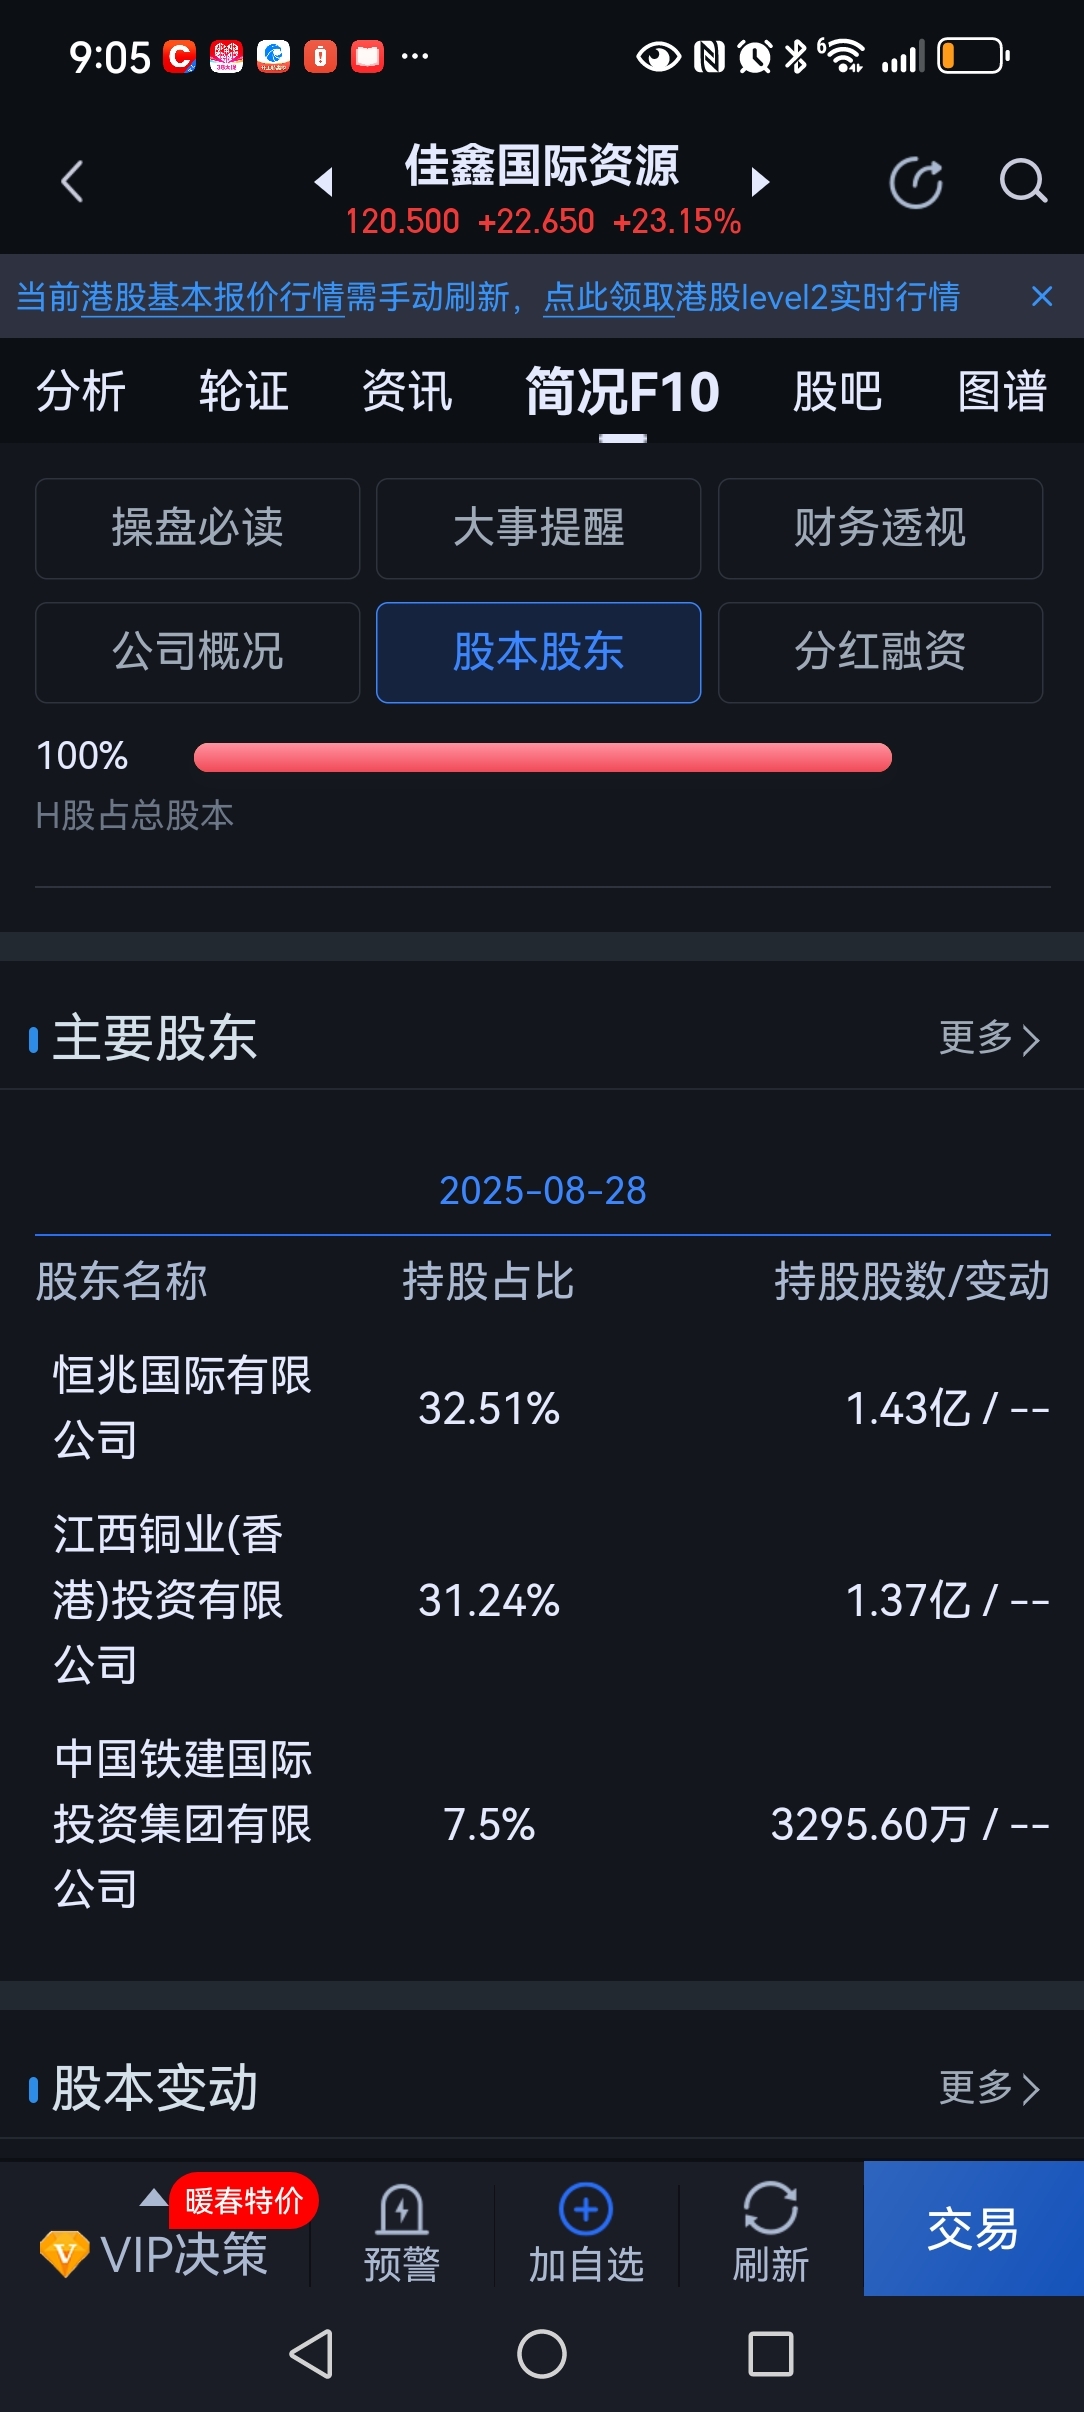Switch to the 股吧 tab

tap(837, 391)
